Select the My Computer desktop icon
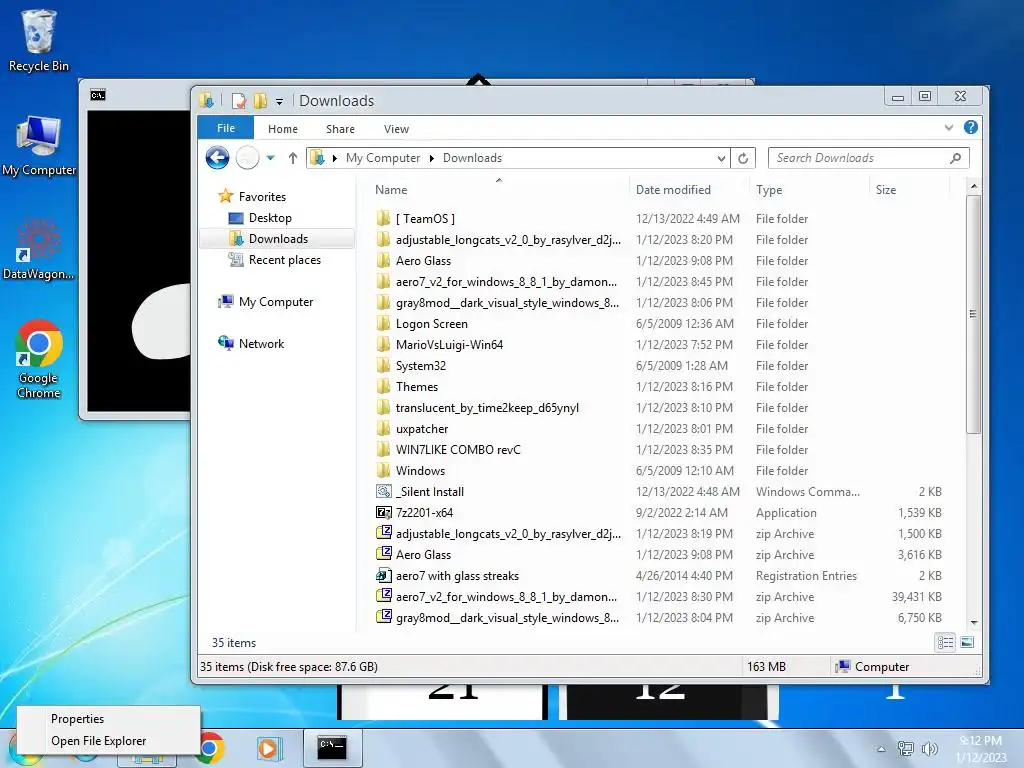Viewport: 1024px width, 768px height. pos(39,145)
